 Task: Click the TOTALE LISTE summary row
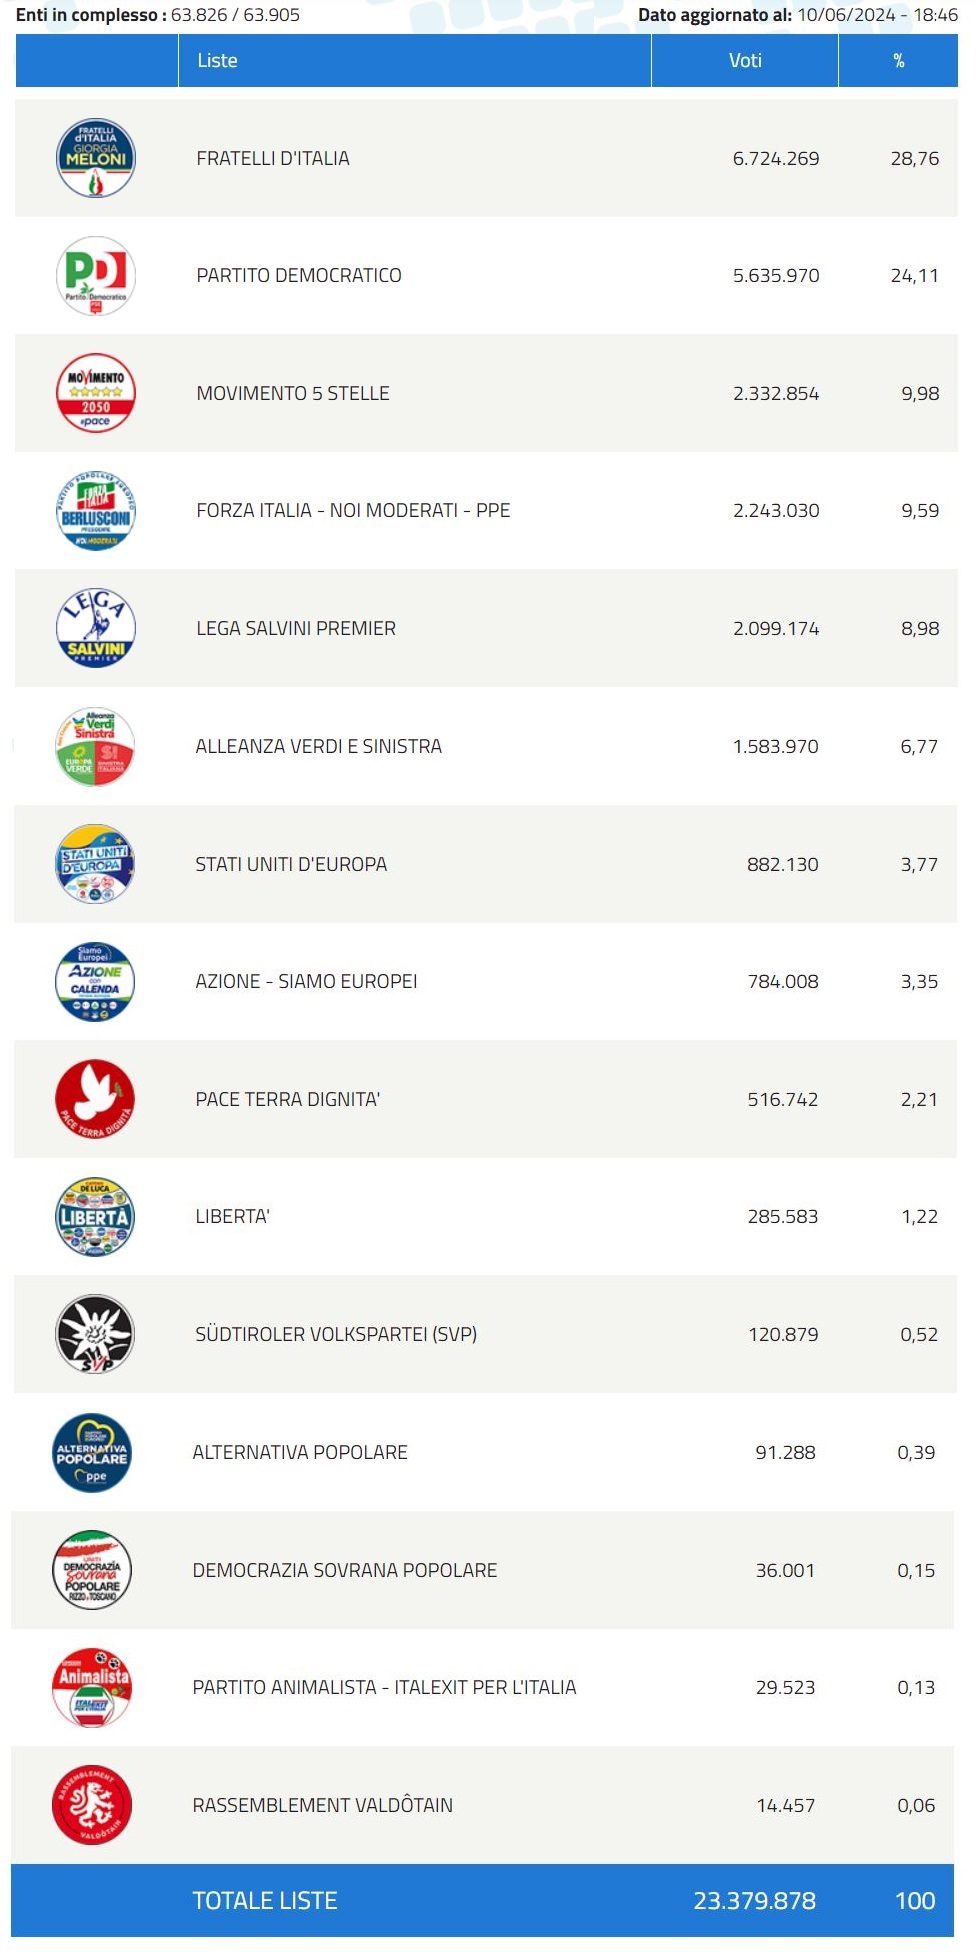click(x=483, y=1900)
